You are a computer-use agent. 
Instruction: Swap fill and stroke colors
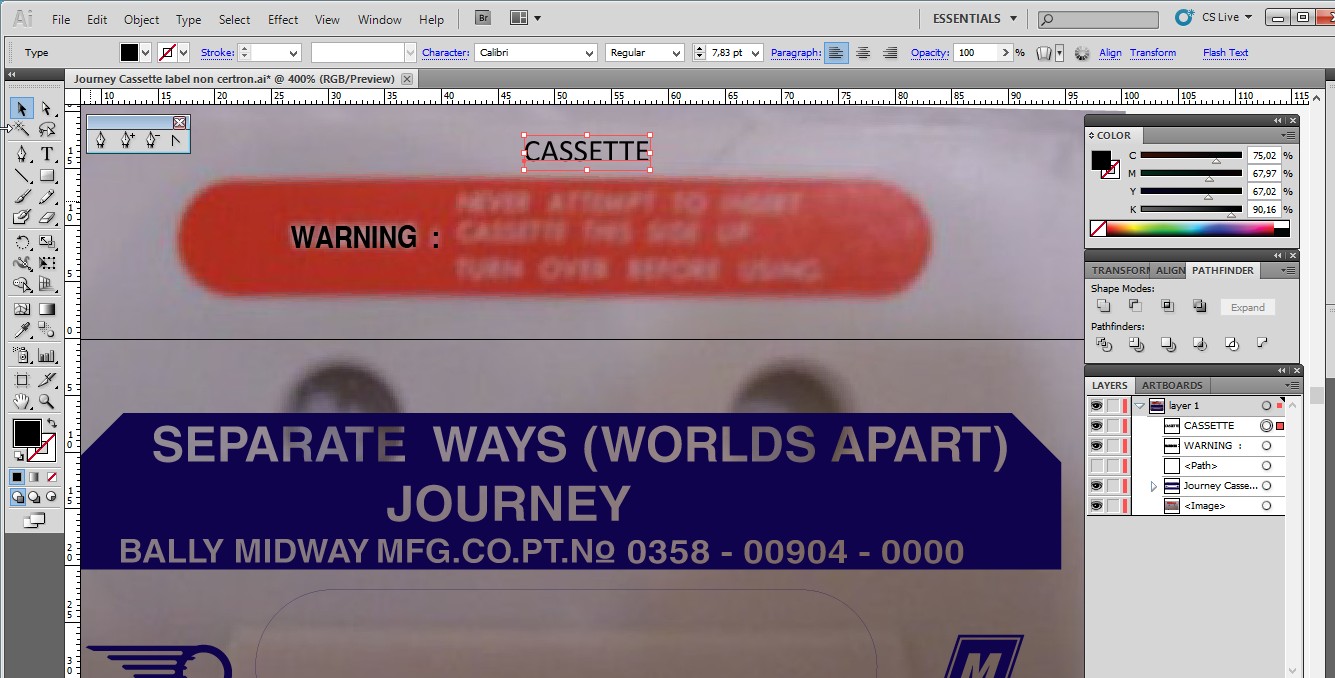tap(50, 425)
